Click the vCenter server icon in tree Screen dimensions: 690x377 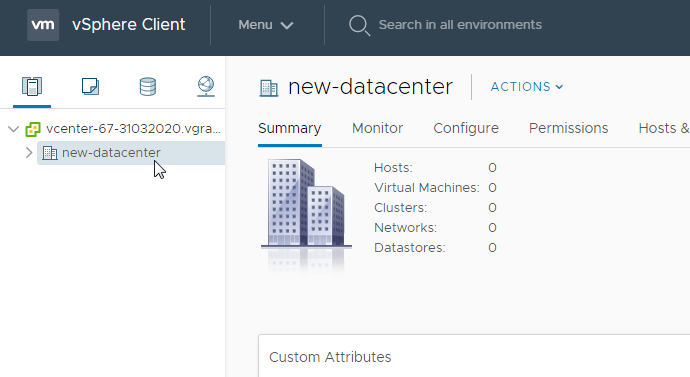pos(33,129)
